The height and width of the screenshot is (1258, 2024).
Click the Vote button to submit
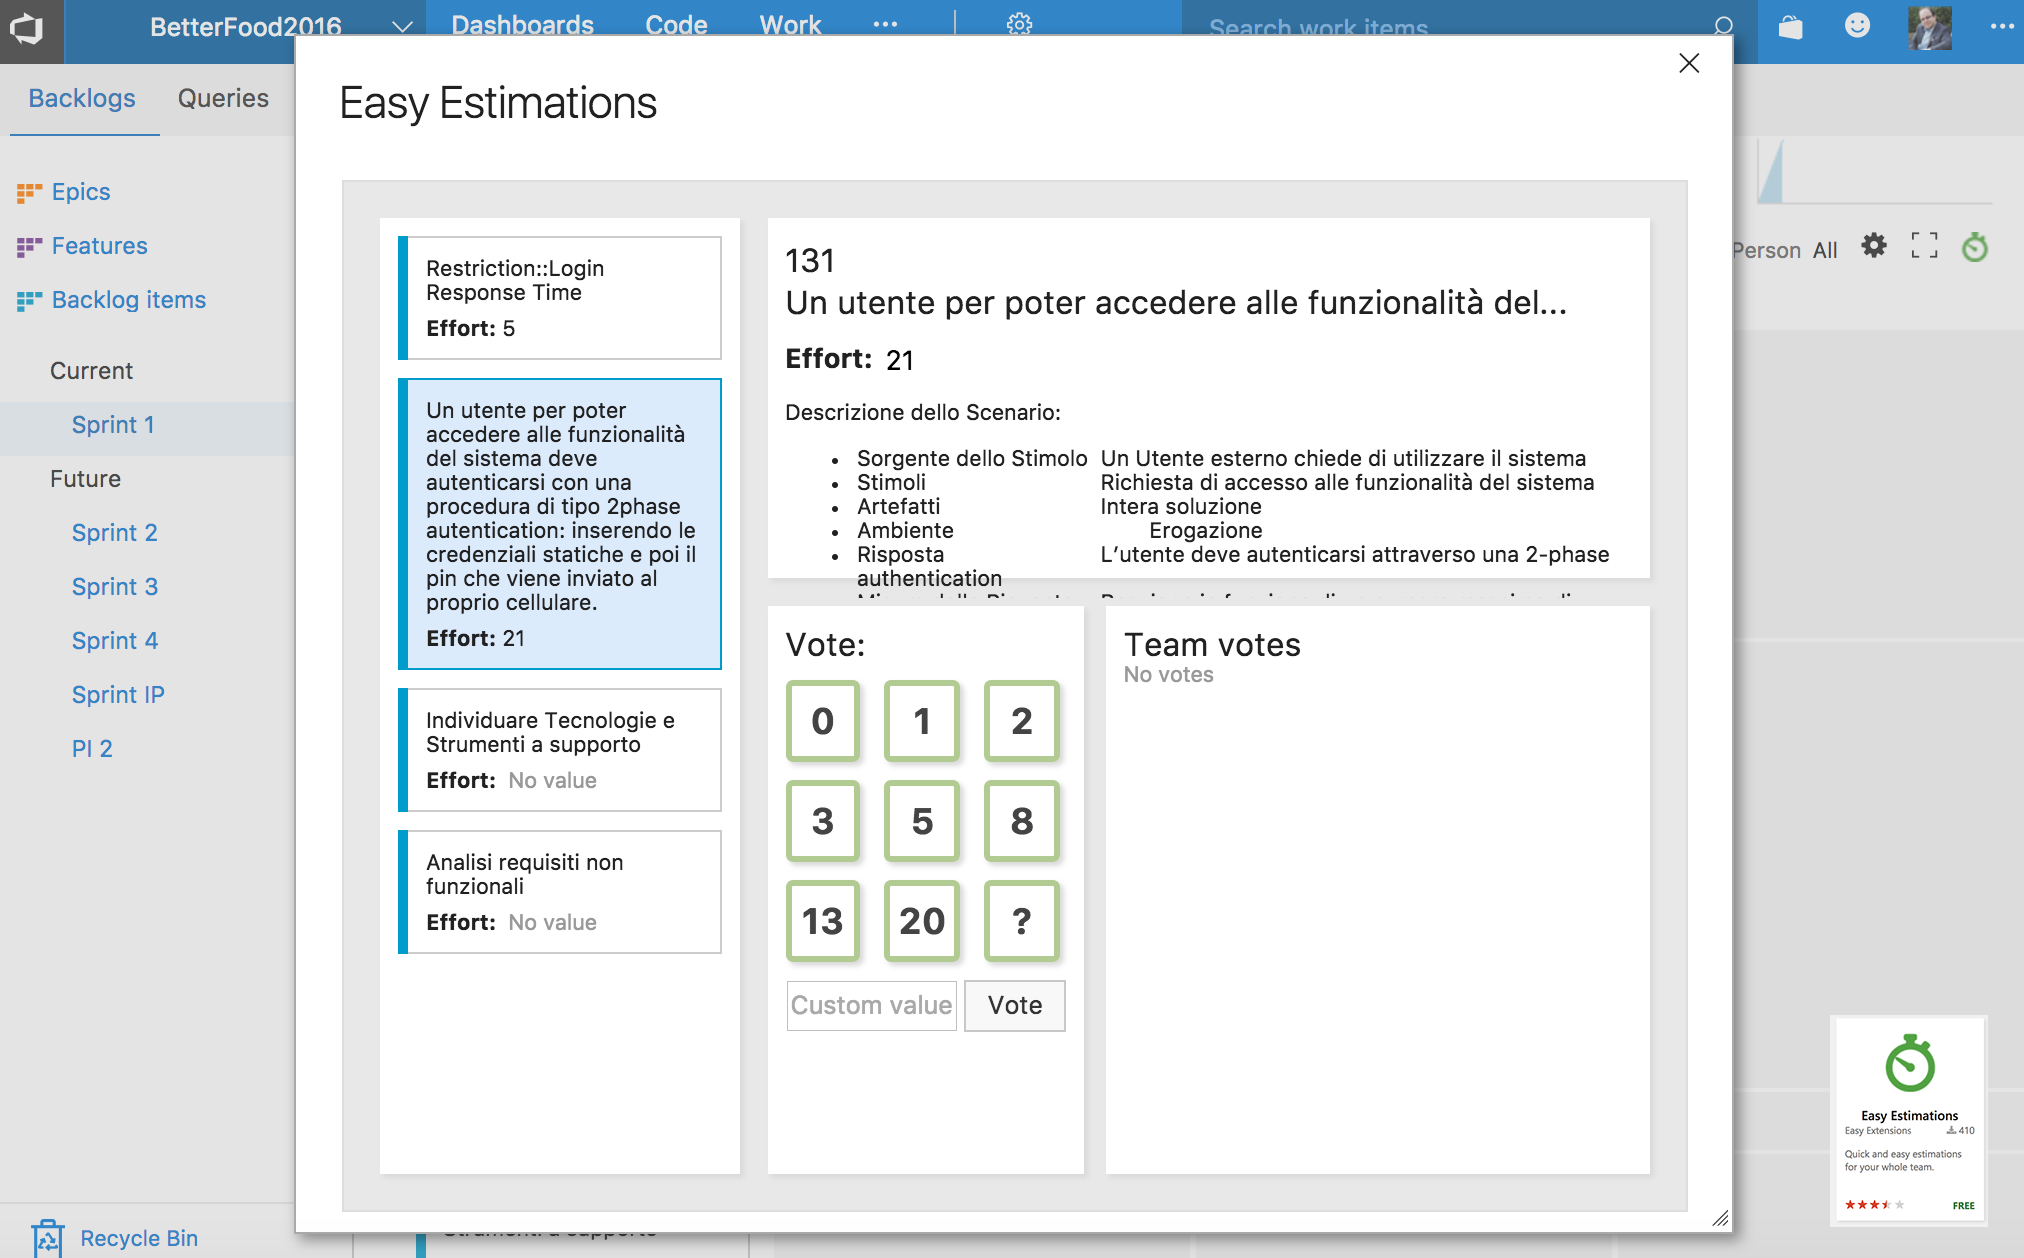coord(1016,1004)
